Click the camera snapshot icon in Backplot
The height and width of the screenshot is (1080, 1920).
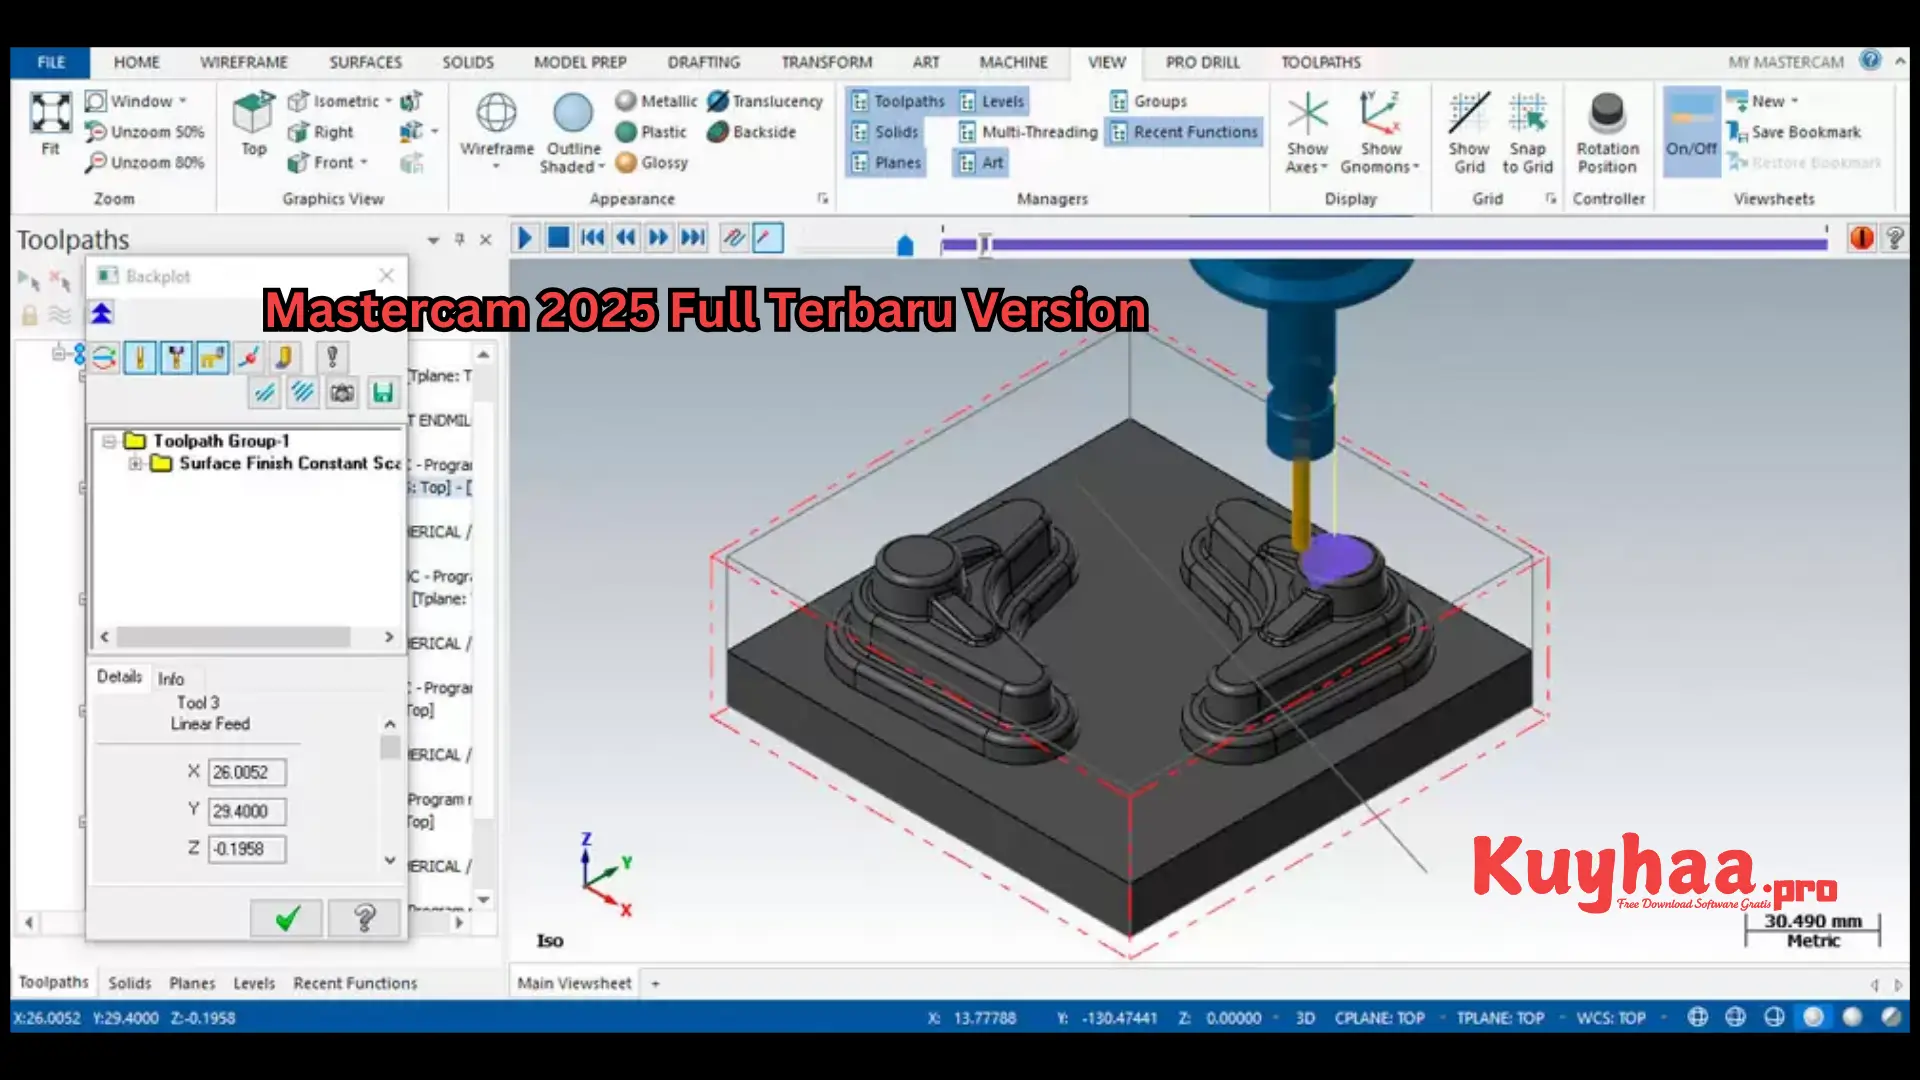pos(342,393)
